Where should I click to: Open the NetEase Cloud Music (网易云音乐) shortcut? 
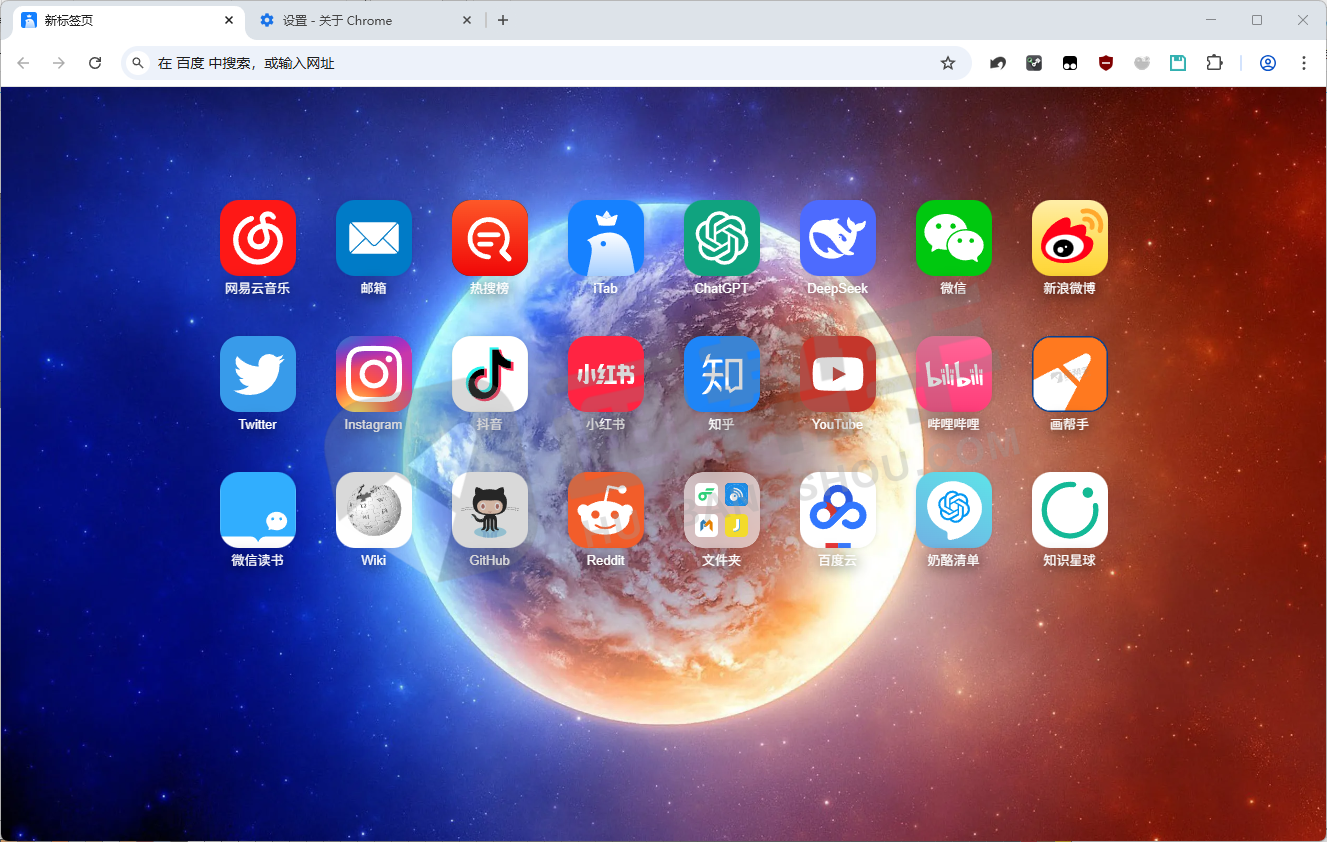[x=258, y=238]
